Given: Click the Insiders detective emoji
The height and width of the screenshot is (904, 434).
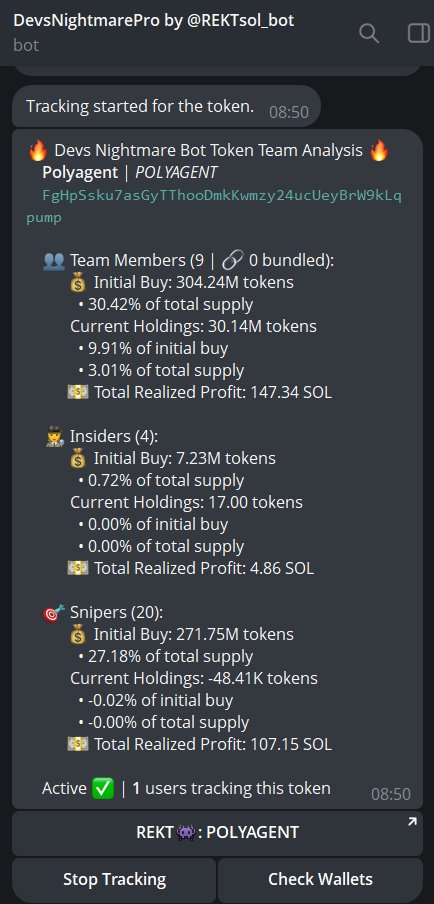Looking at the screenshot, I should coord(54,437).
